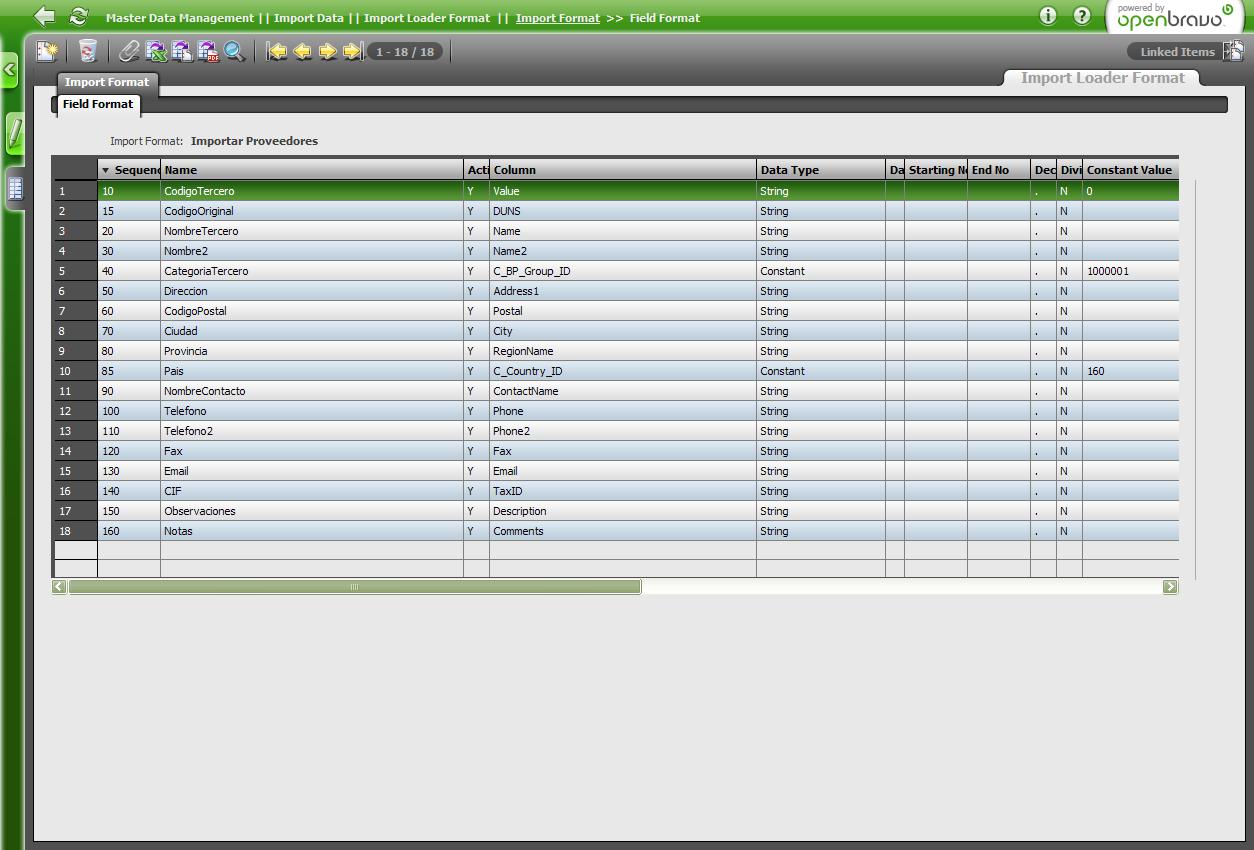The width and height of the screenshot is (1254, 850).
Task: Click the C_BP_Group_ID column cell
Action: pyautogui.click(x=623, y=271)
